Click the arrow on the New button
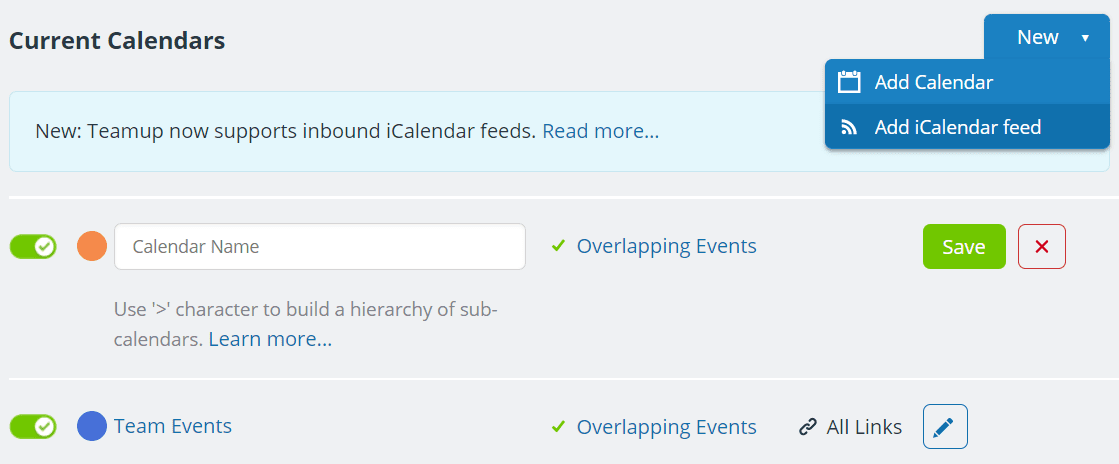Viewport: 1119px width, 464px height. pos(1085,38)
